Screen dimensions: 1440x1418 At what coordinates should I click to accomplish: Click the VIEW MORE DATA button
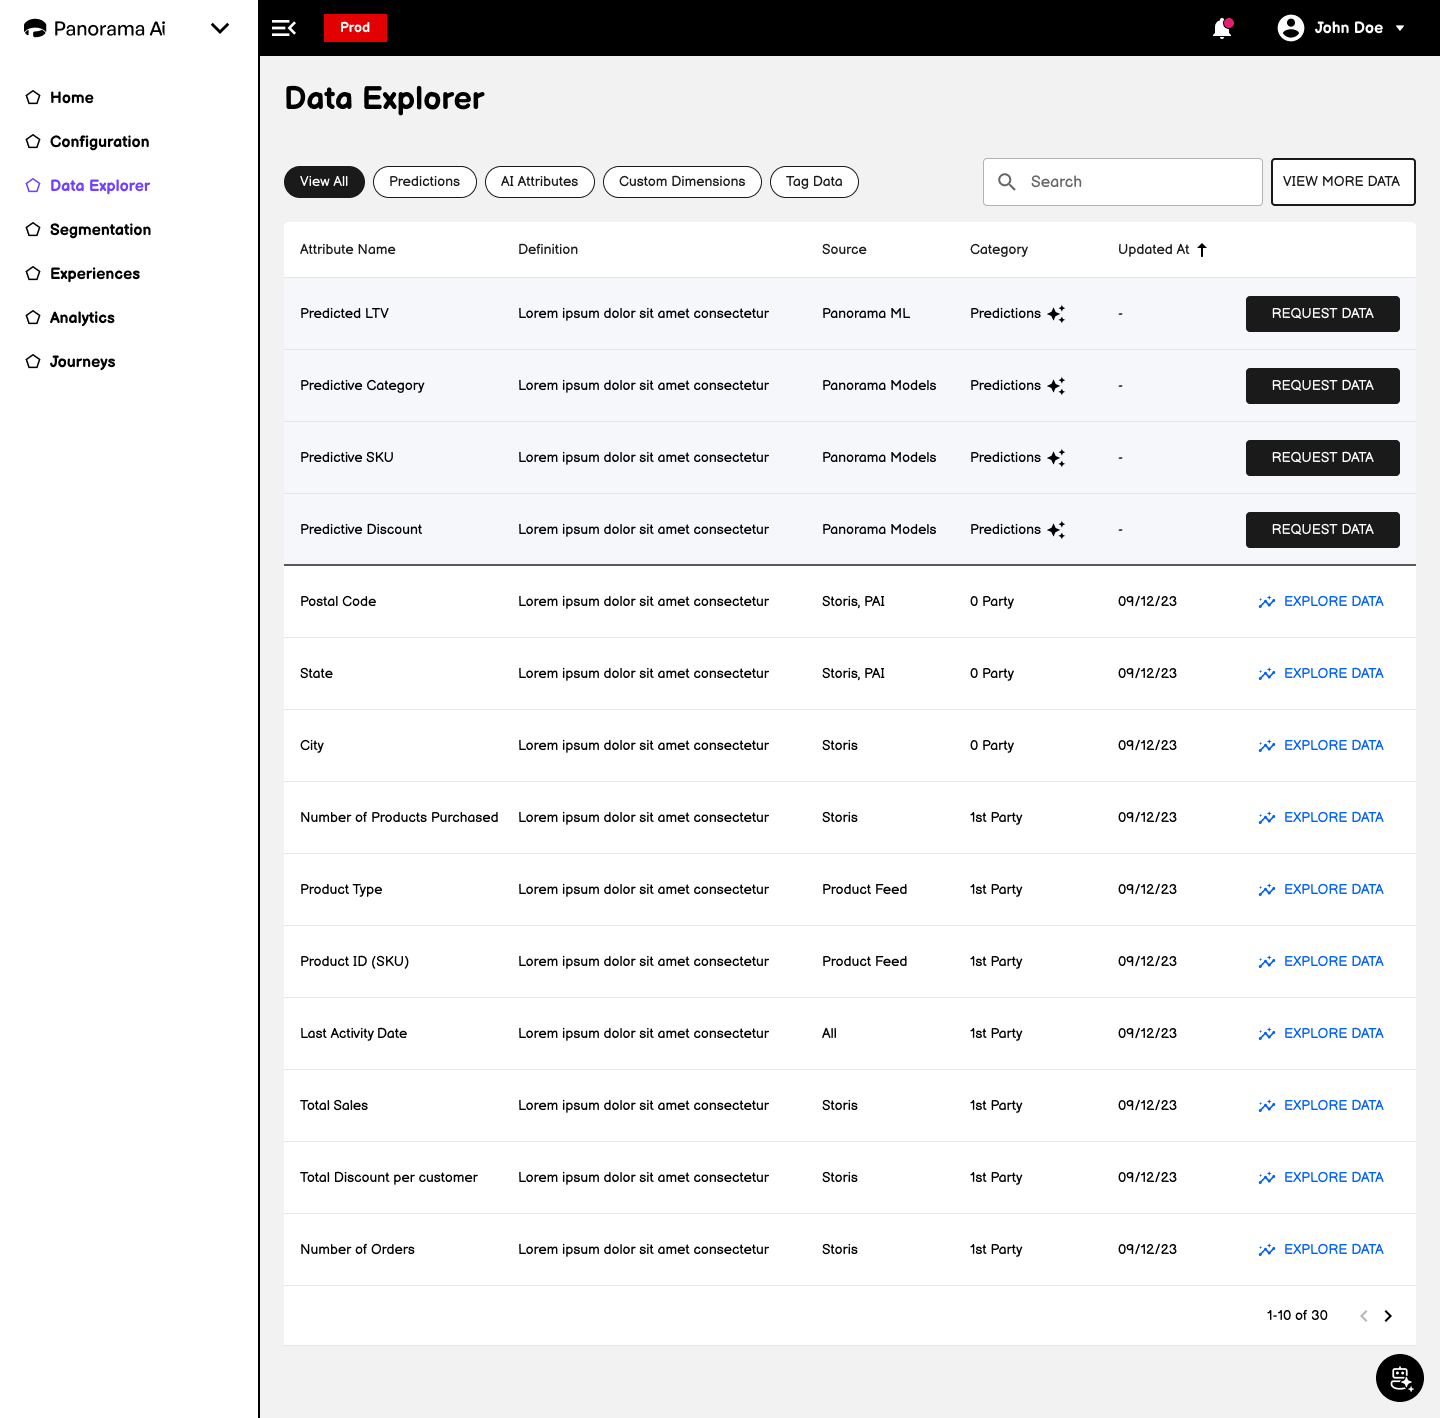[x=1342, y=182]
